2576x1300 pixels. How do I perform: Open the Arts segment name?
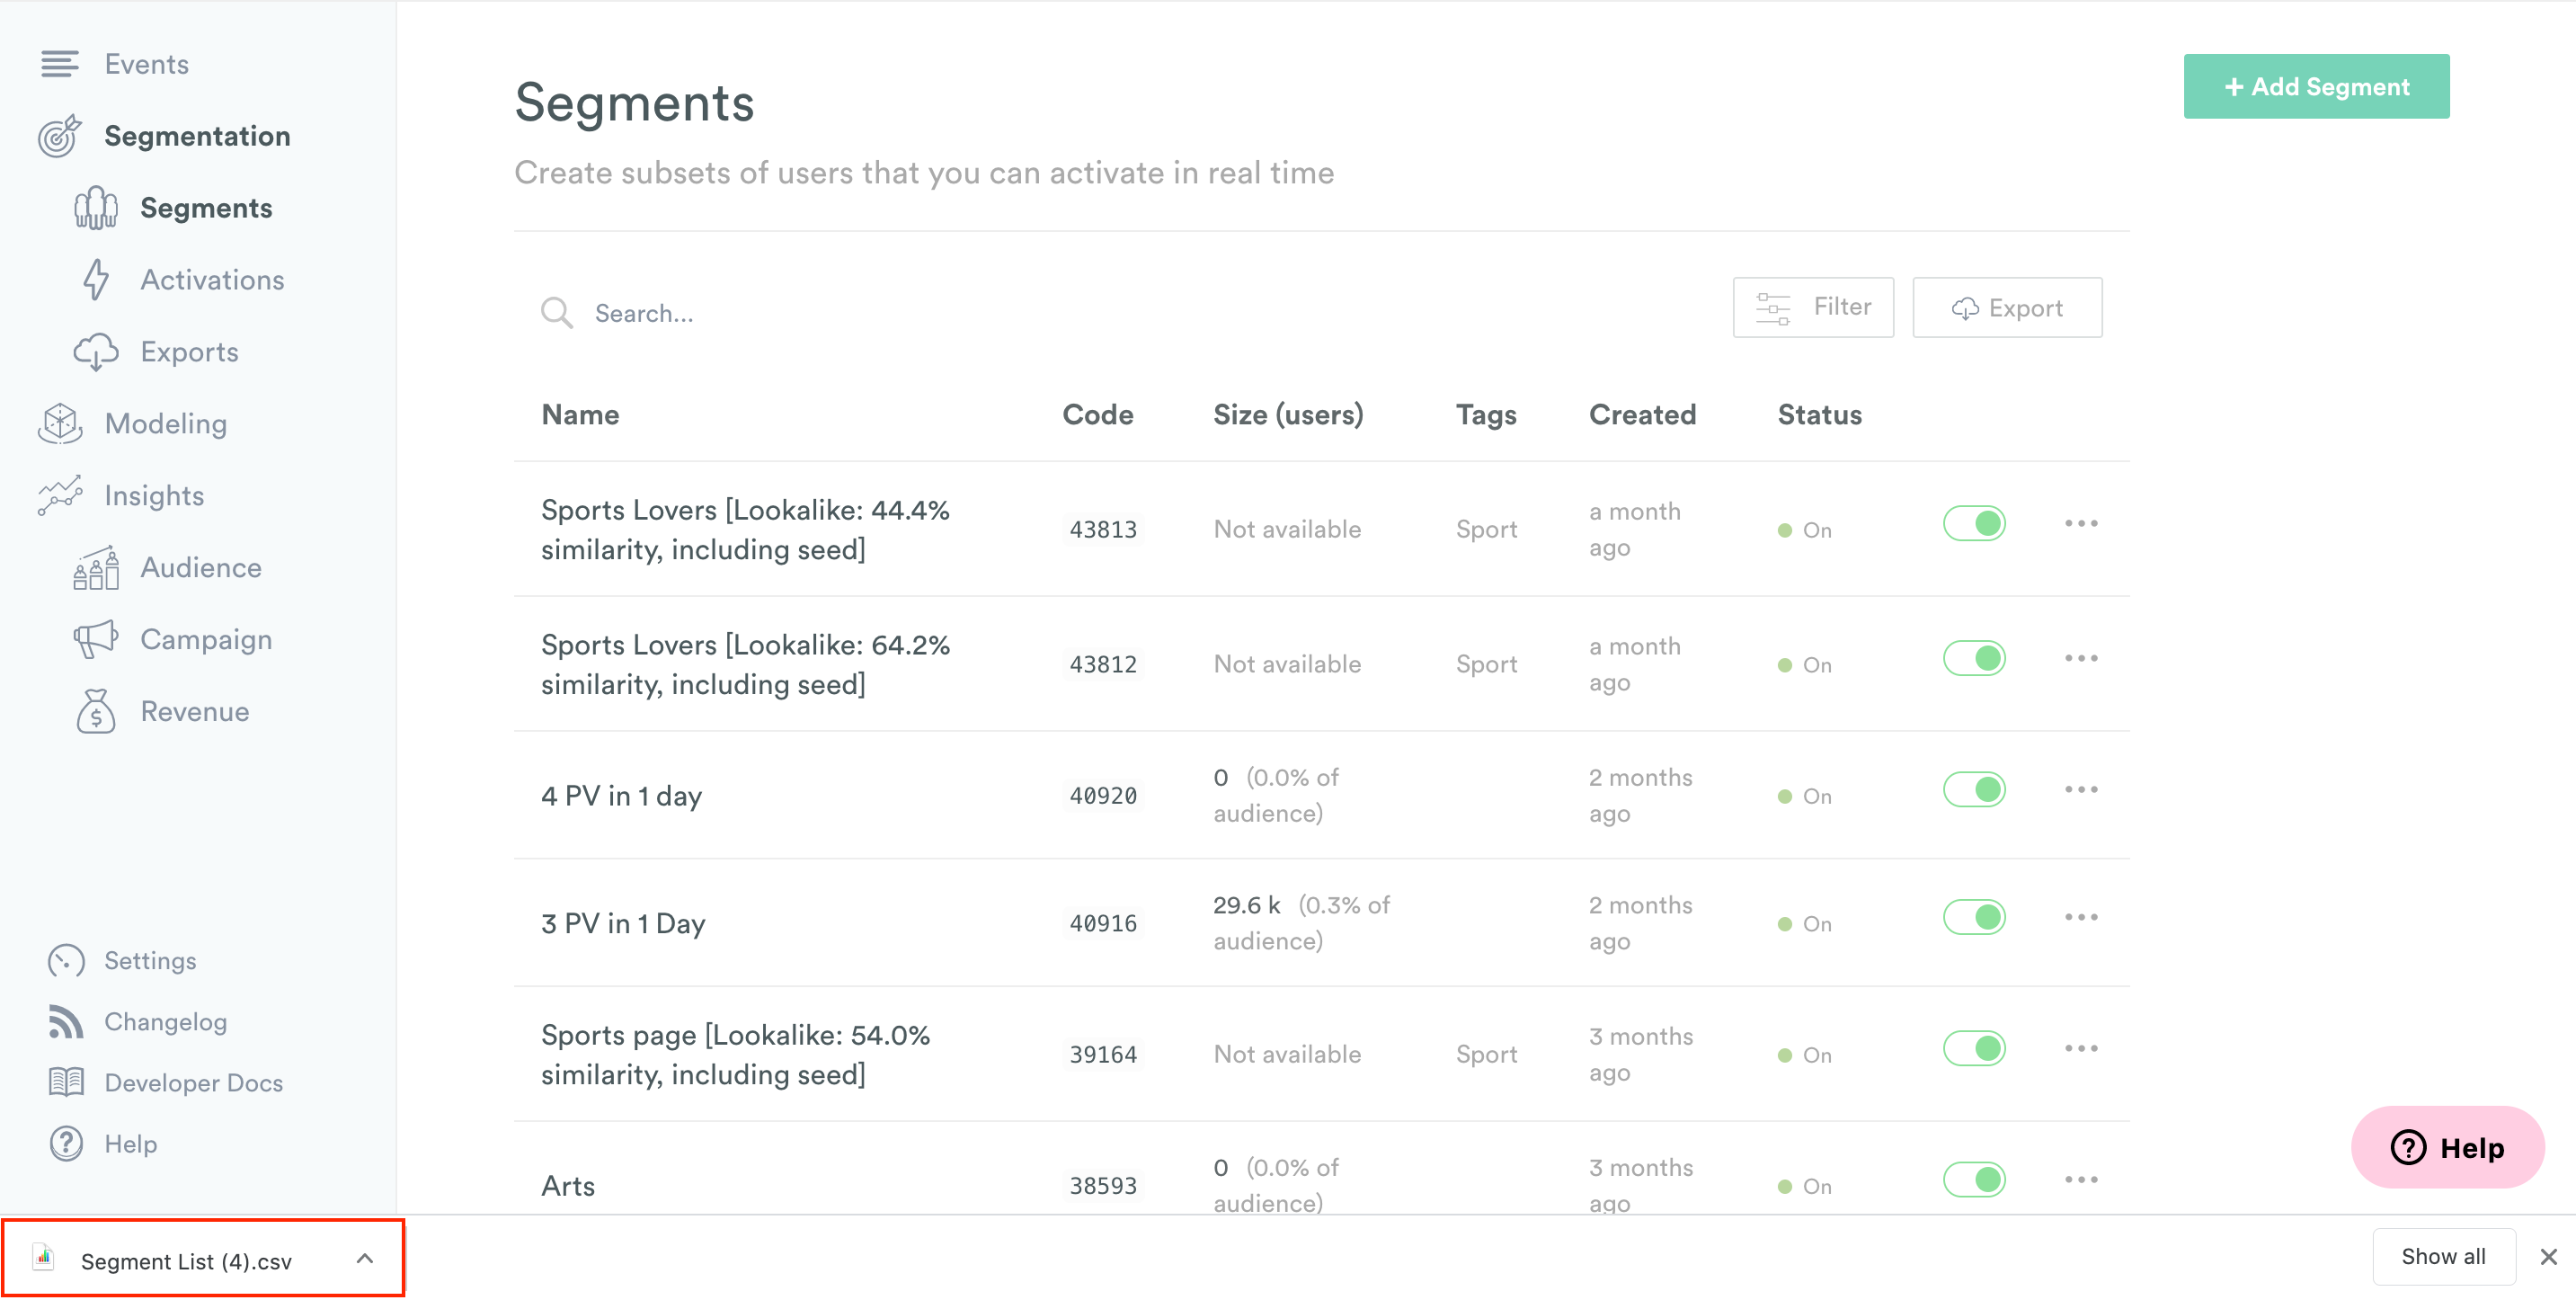coord(568,1186)
